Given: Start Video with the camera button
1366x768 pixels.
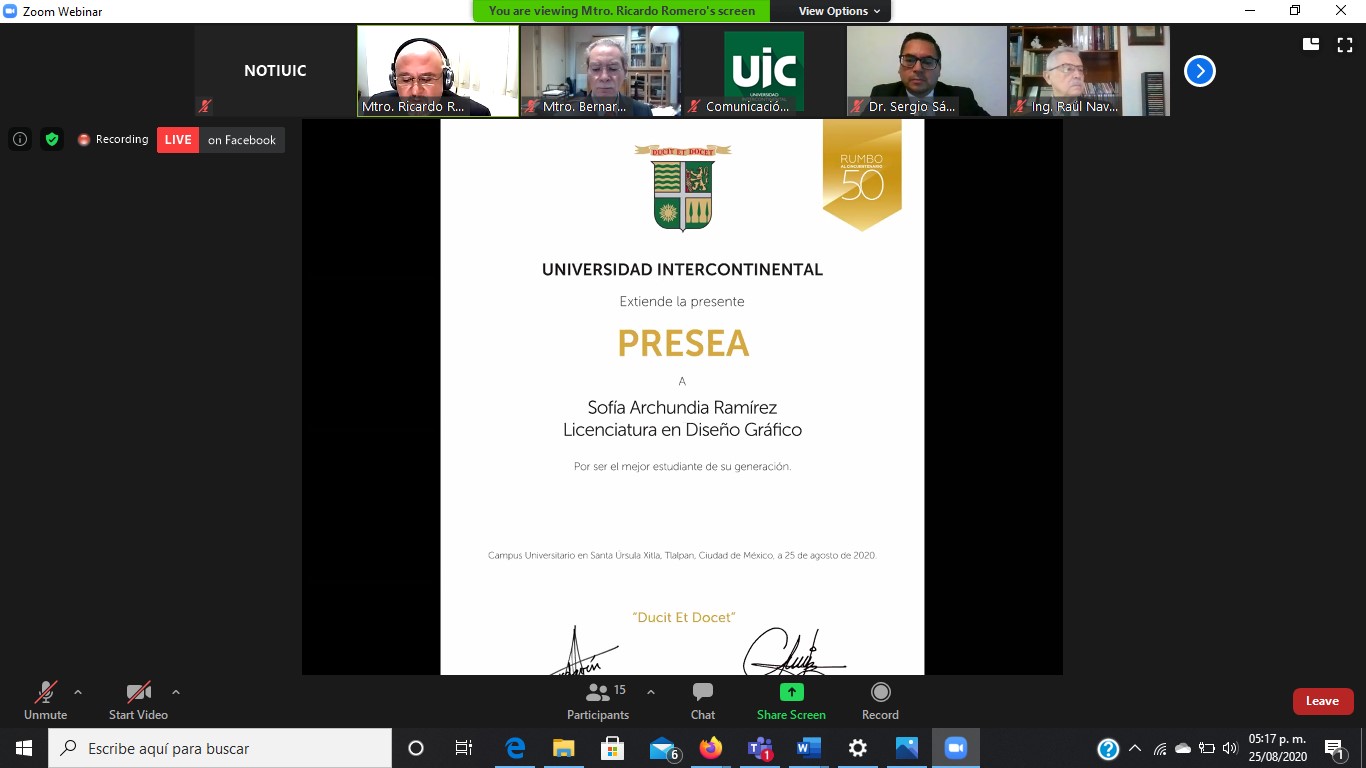Looking at the screenshot, I should [x=139, y=700].
